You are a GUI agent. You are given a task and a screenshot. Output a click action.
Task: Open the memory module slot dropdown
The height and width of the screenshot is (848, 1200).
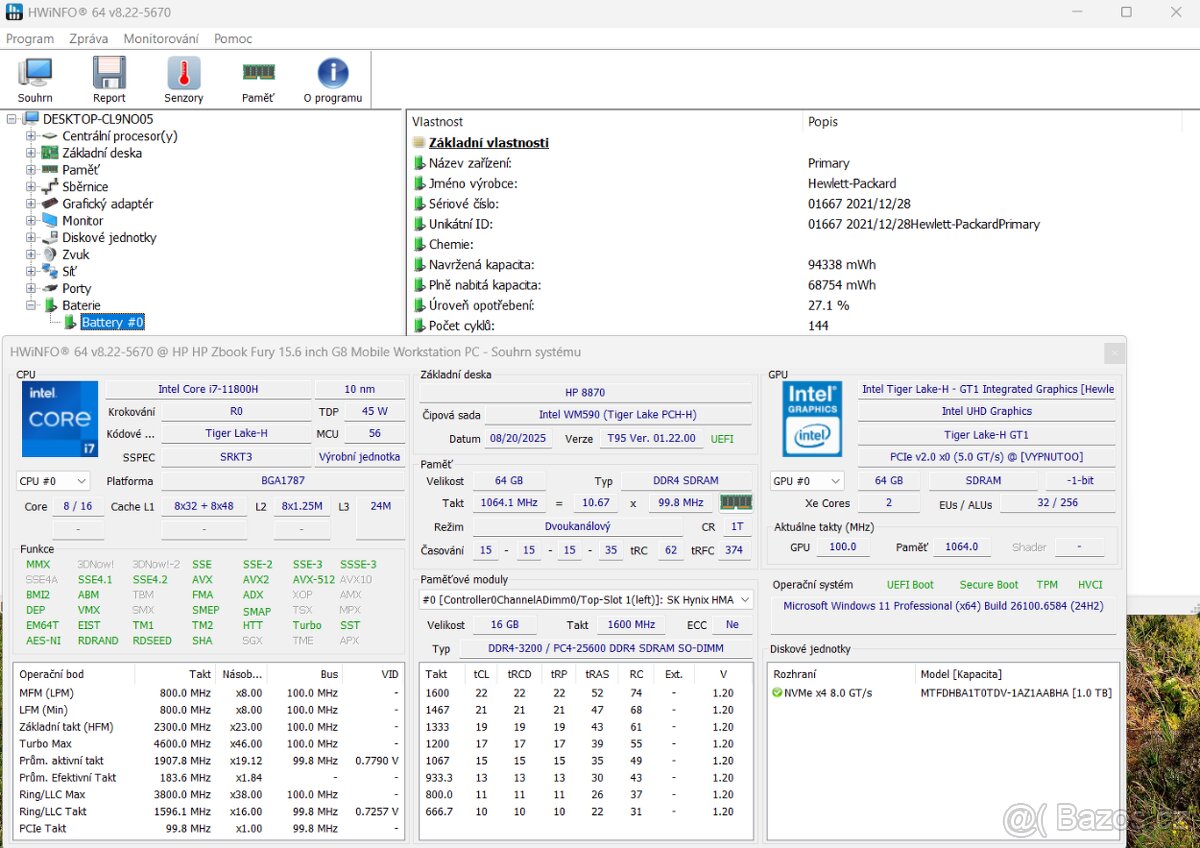[746, 599]
